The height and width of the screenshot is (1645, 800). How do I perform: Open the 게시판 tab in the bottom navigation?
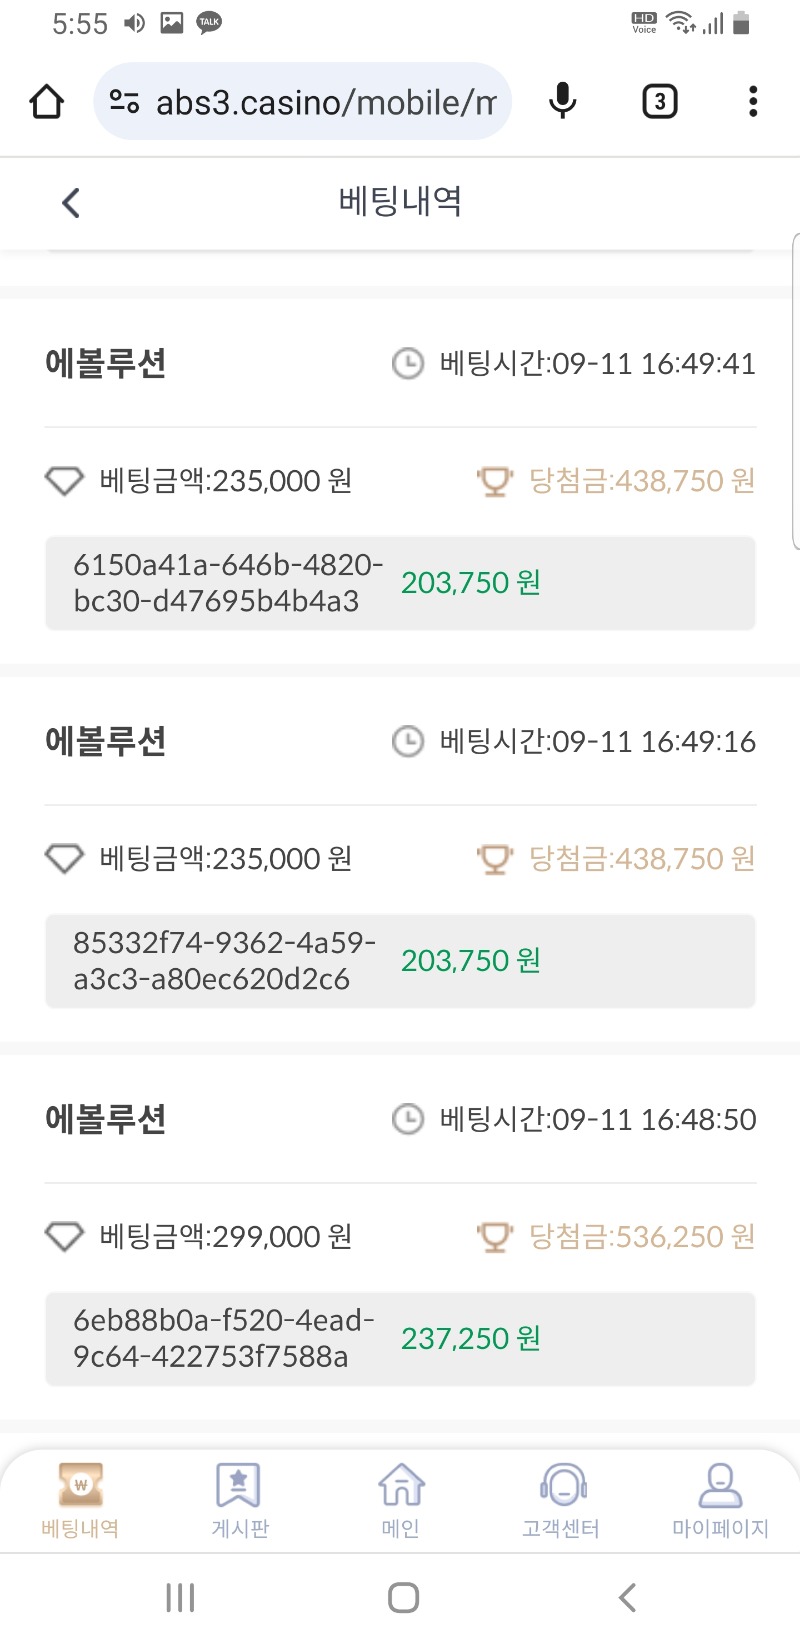[240, 1501]
